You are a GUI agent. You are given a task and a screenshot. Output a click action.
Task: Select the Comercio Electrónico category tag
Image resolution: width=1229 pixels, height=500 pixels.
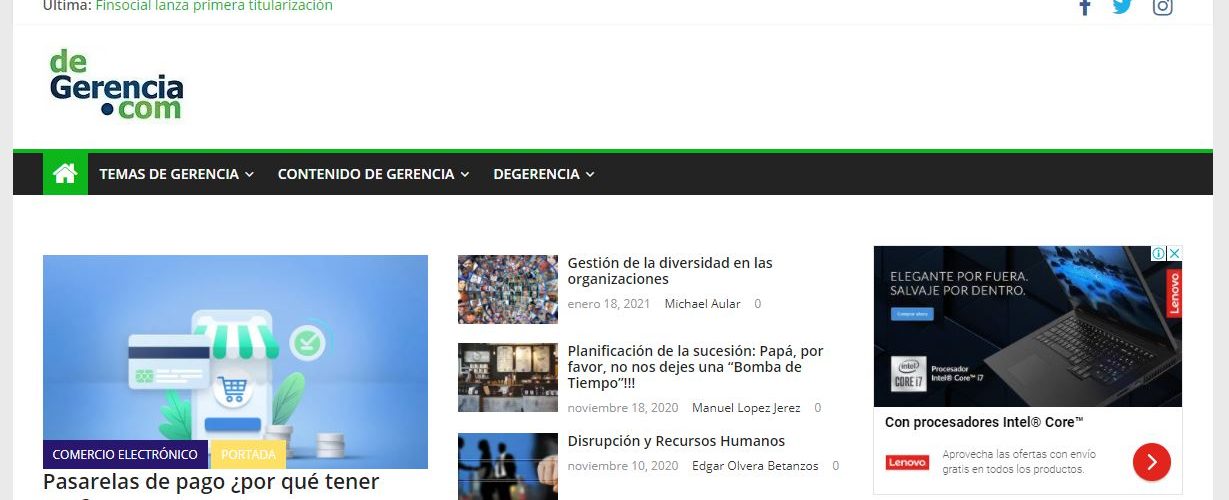click(125, 454)
